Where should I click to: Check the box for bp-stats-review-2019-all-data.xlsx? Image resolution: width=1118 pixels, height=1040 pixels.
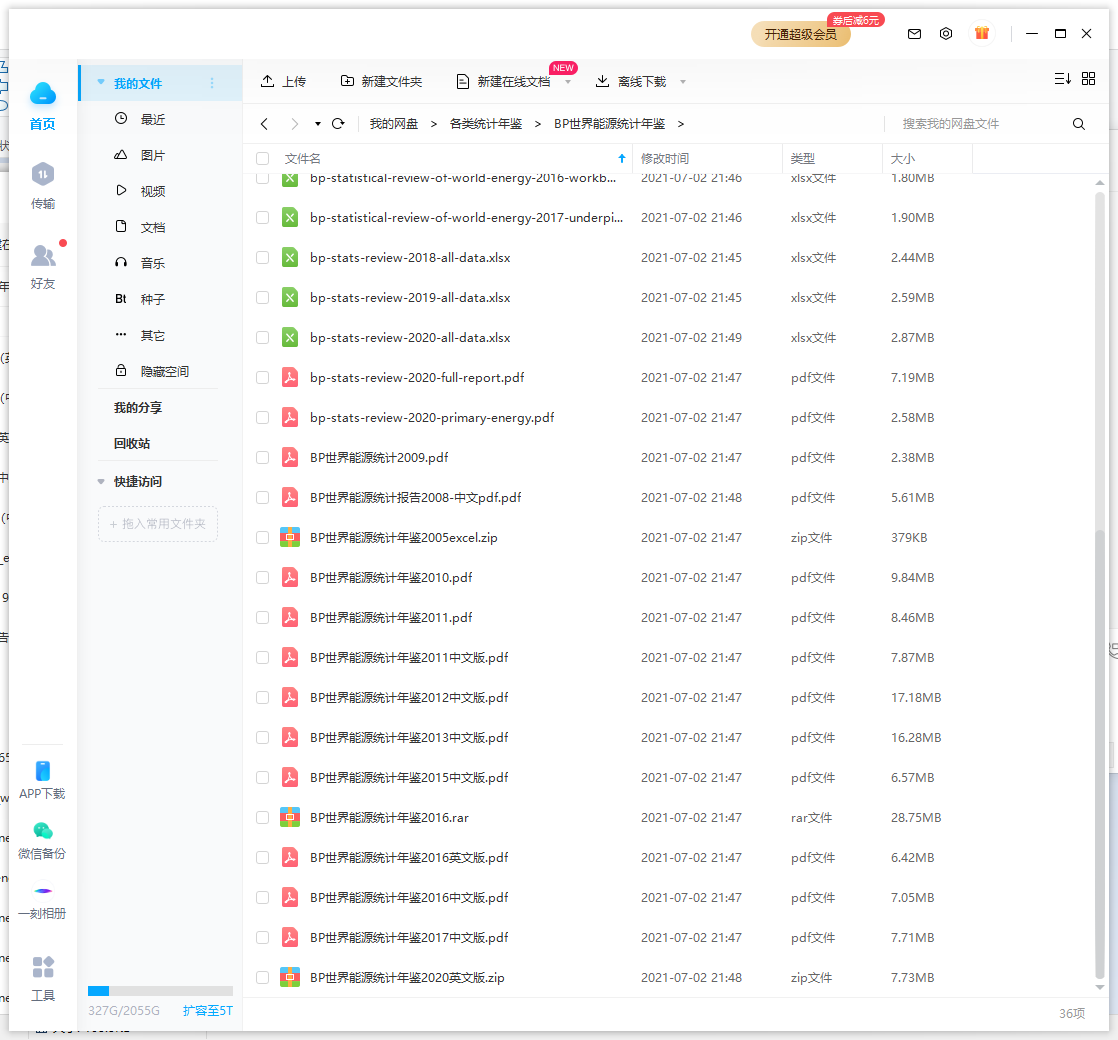[x=262, y=297]
